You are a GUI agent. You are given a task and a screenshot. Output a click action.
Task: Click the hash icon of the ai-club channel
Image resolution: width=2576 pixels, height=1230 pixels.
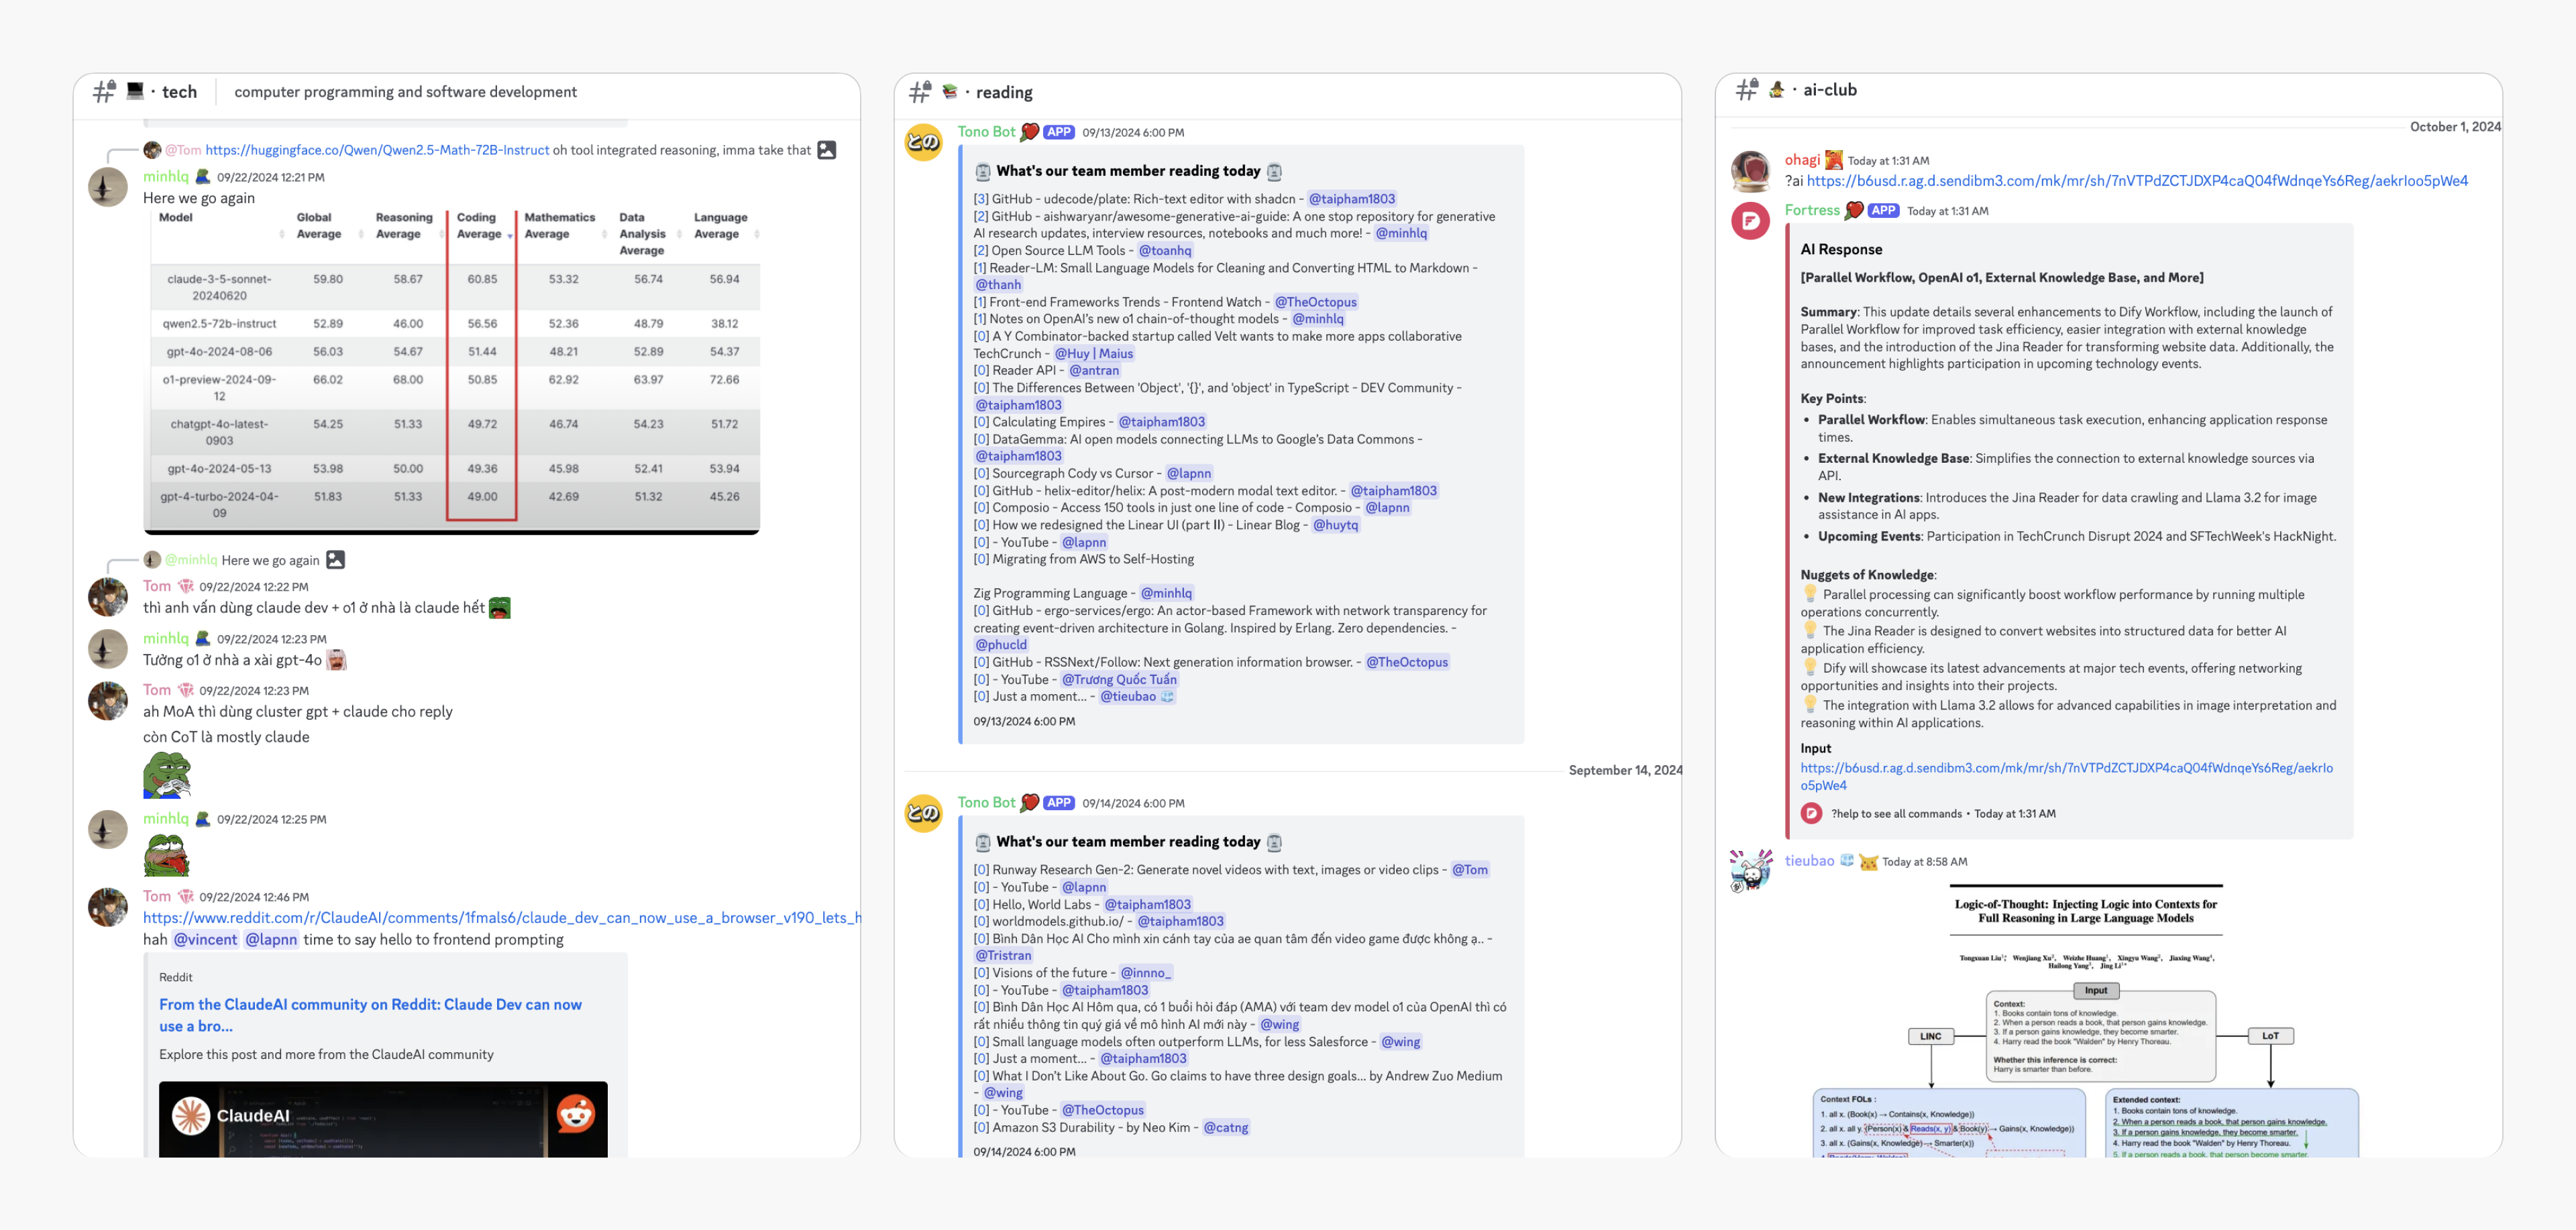[x=1746, y=90]
